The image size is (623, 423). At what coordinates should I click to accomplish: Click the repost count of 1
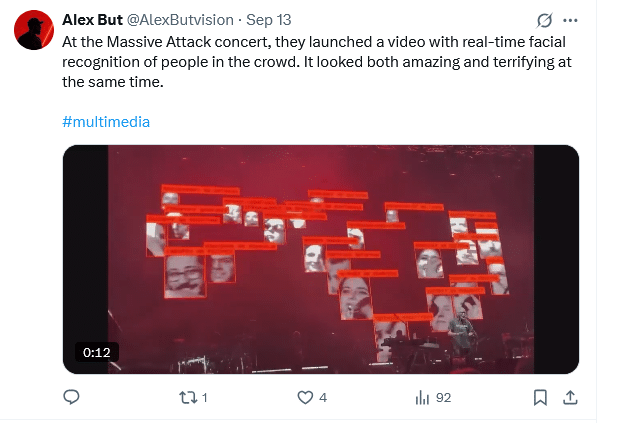205,397
